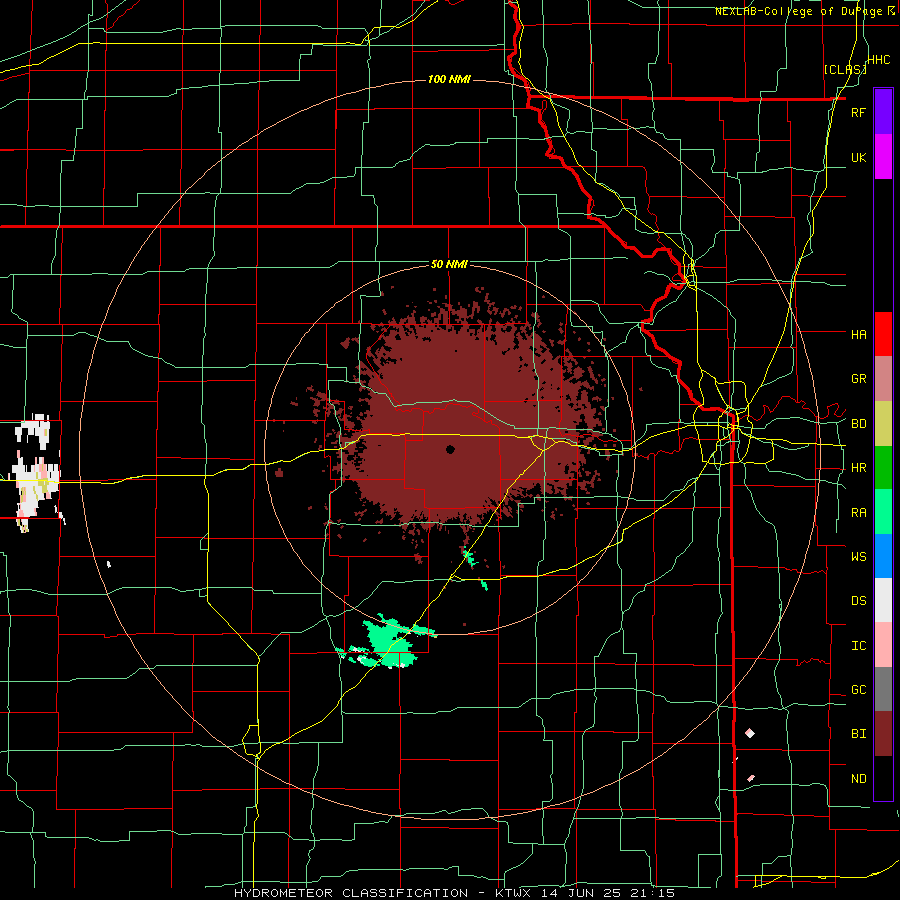Select the BI legend label
The width and height of the screenshot is (900, 900).
[858, 734]
